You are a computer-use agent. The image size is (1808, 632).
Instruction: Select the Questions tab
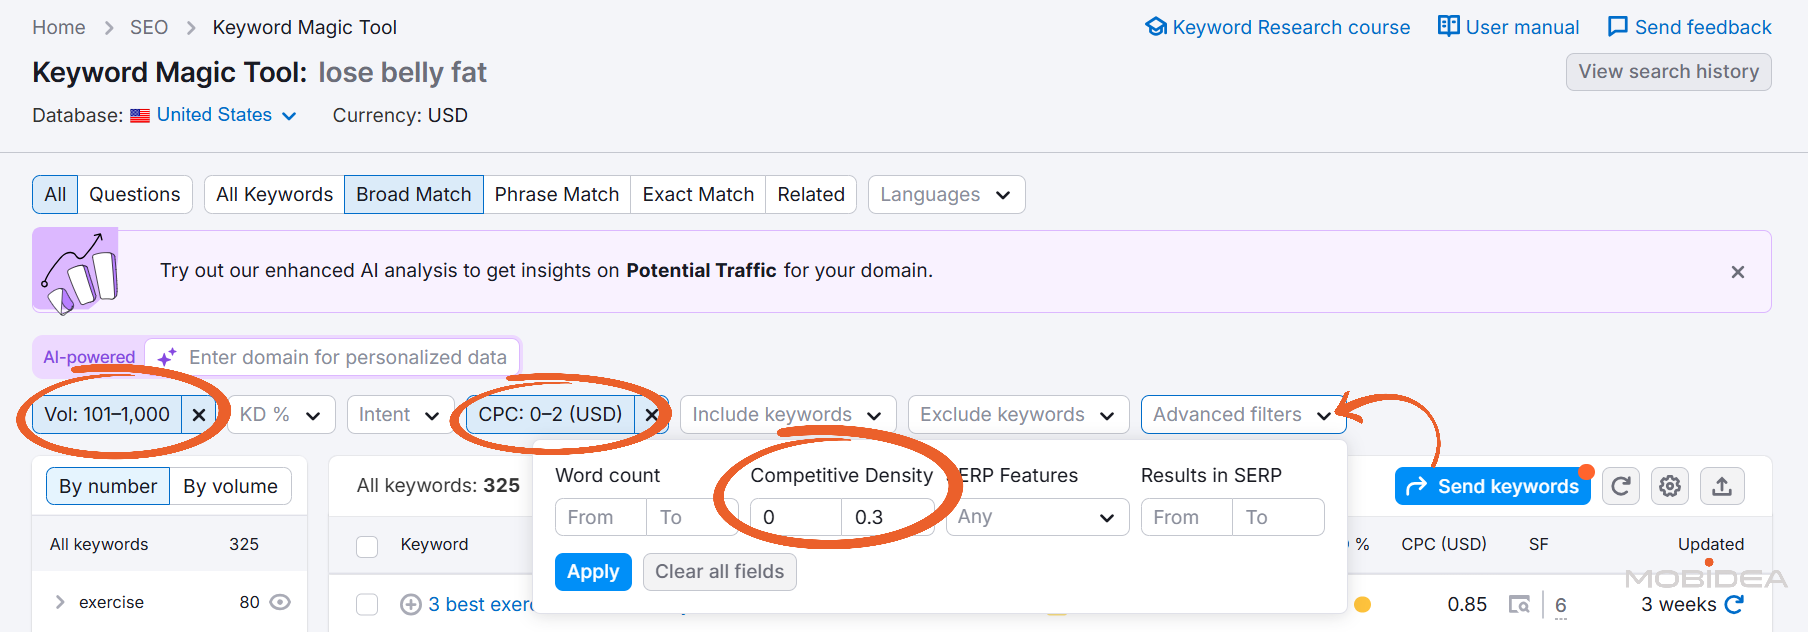pos(135,194)
